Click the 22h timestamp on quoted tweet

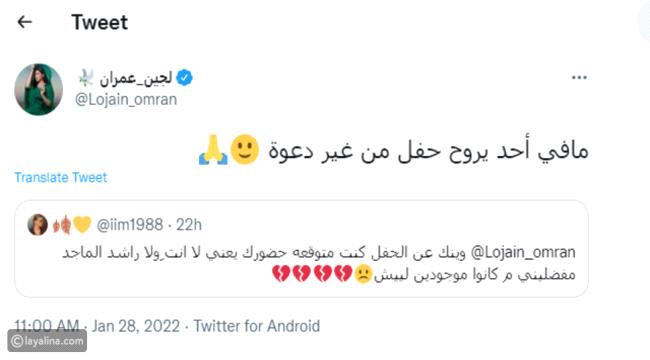pyautogui.click(x=189, y=225)
